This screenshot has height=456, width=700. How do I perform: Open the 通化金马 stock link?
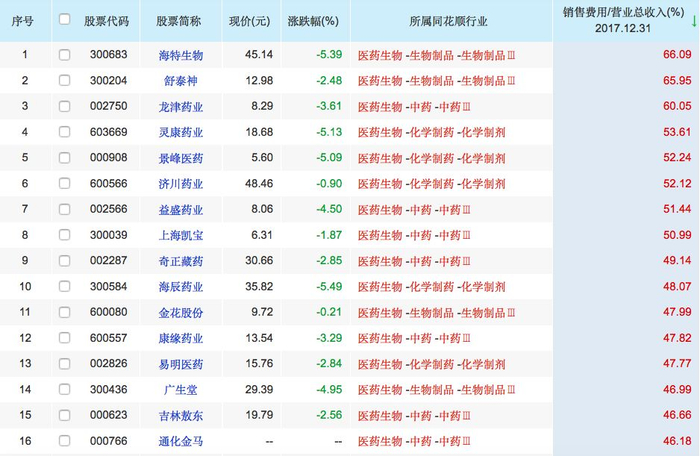pos(181,441)
